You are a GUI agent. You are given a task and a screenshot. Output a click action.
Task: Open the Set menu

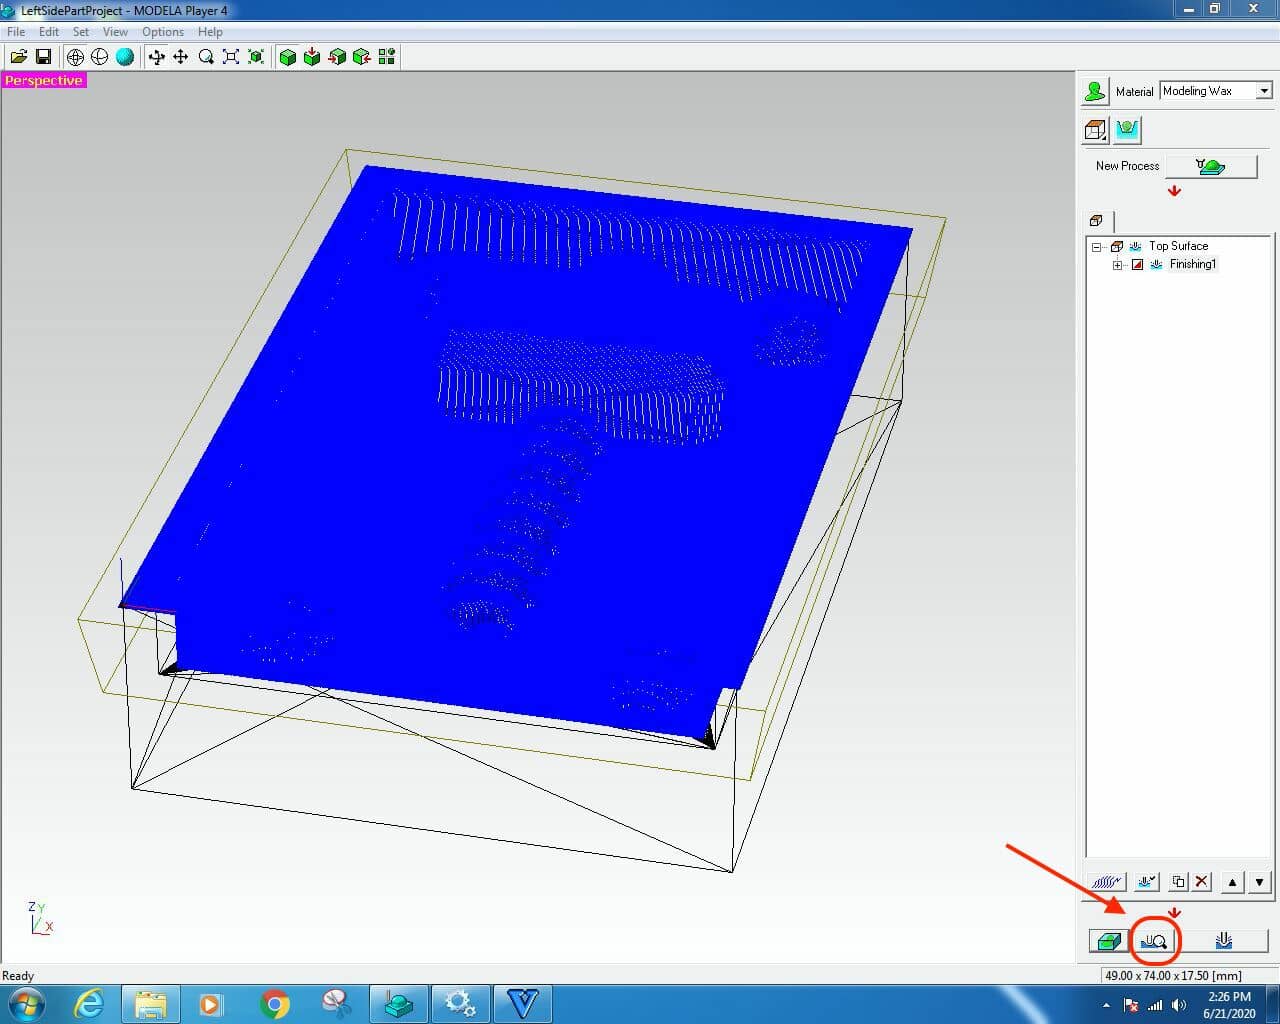(81, 32)
